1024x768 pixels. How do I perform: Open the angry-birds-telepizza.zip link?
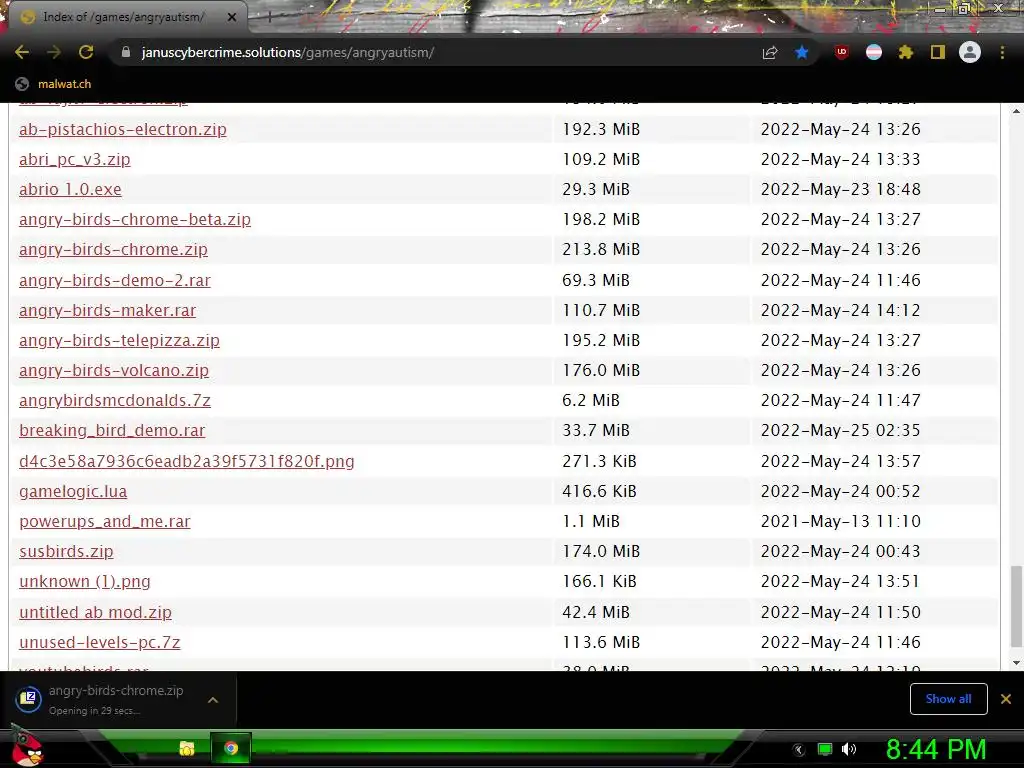(119, 340)
